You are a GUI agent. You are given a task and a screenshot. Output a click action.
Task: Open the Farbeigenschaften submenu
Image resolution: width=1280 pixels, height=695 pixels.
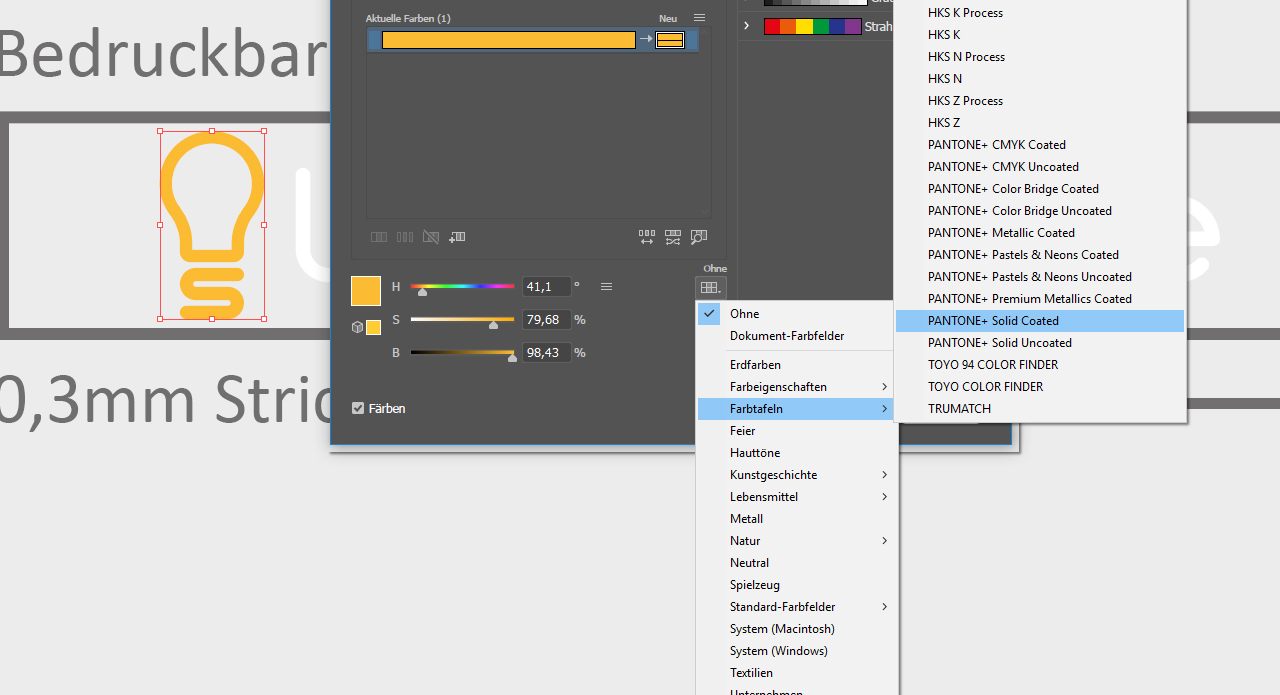click(796, 387)
